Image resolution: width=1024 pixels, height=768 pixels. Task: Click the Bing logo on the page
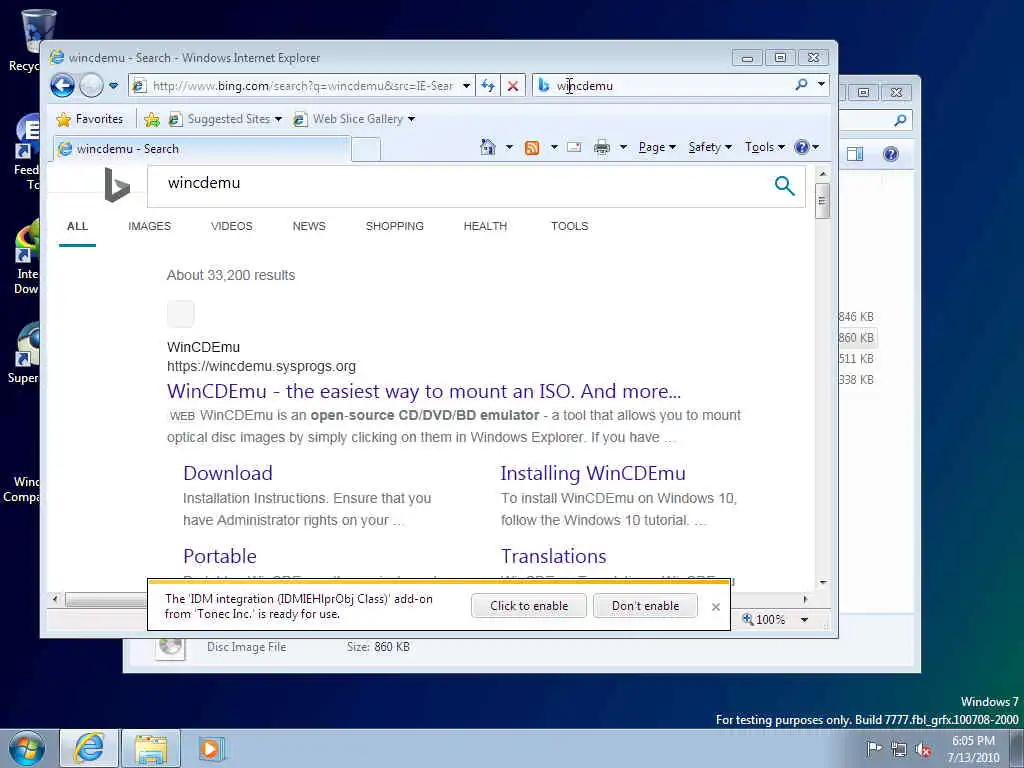[x=117, y=185]
